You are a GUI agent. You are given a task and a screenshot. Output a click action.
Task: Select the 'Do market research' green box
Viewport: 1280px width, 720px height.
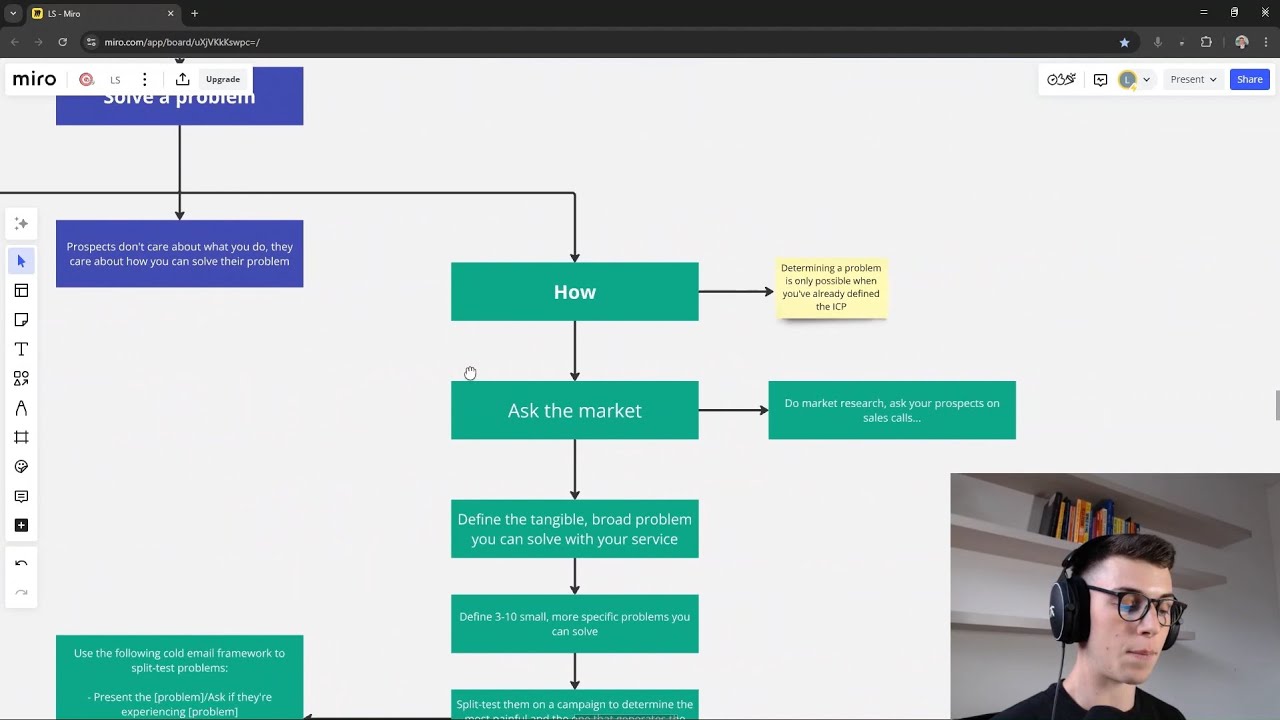(x=891, y=410)
